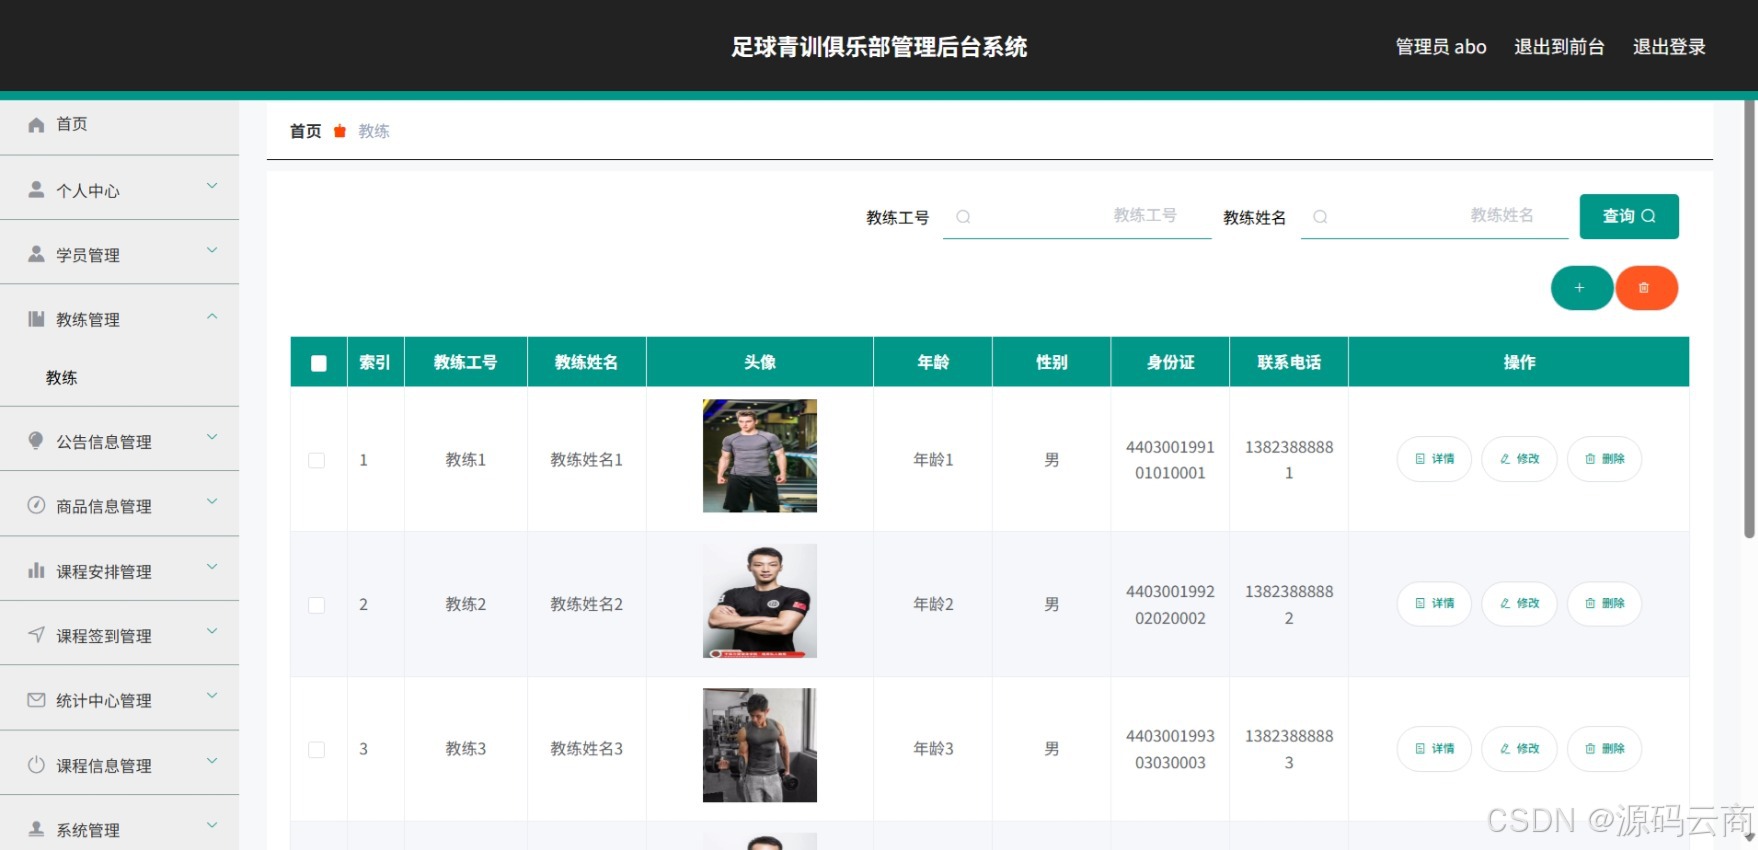Expand the 商品信息管理 menu chevron
Viewport: 1758px width, 850px height.
[x=212, y=501]
